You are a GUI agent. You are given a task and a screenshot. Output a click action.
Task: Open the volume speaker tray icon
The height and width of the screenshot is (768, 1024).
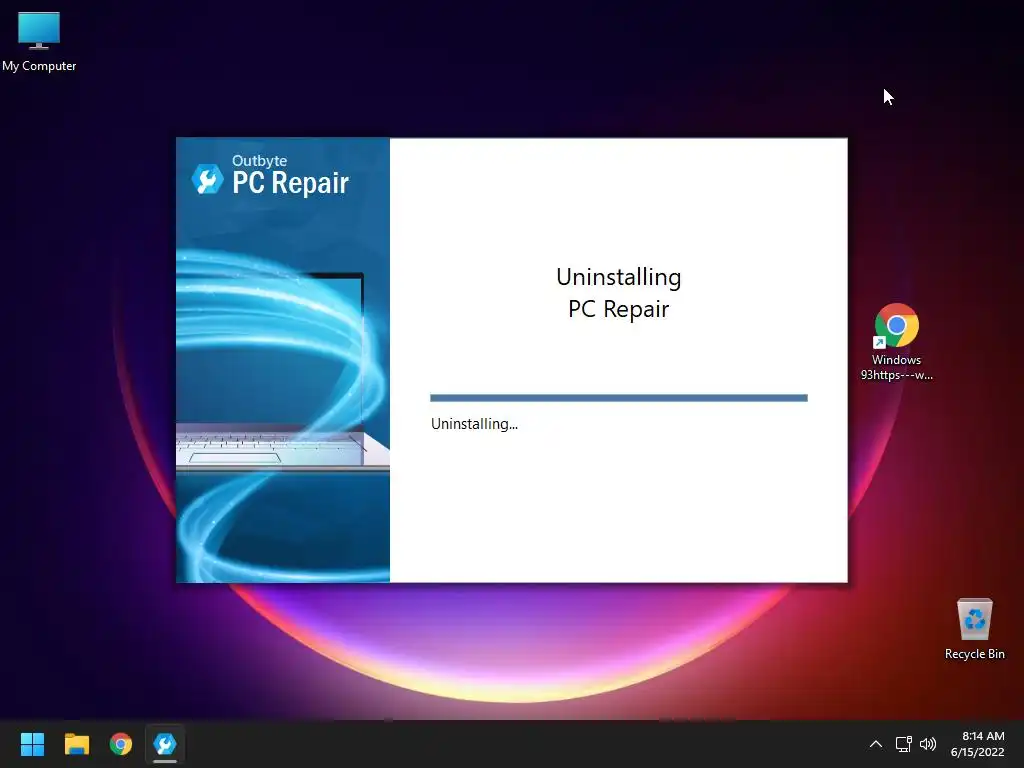(927, 744)
